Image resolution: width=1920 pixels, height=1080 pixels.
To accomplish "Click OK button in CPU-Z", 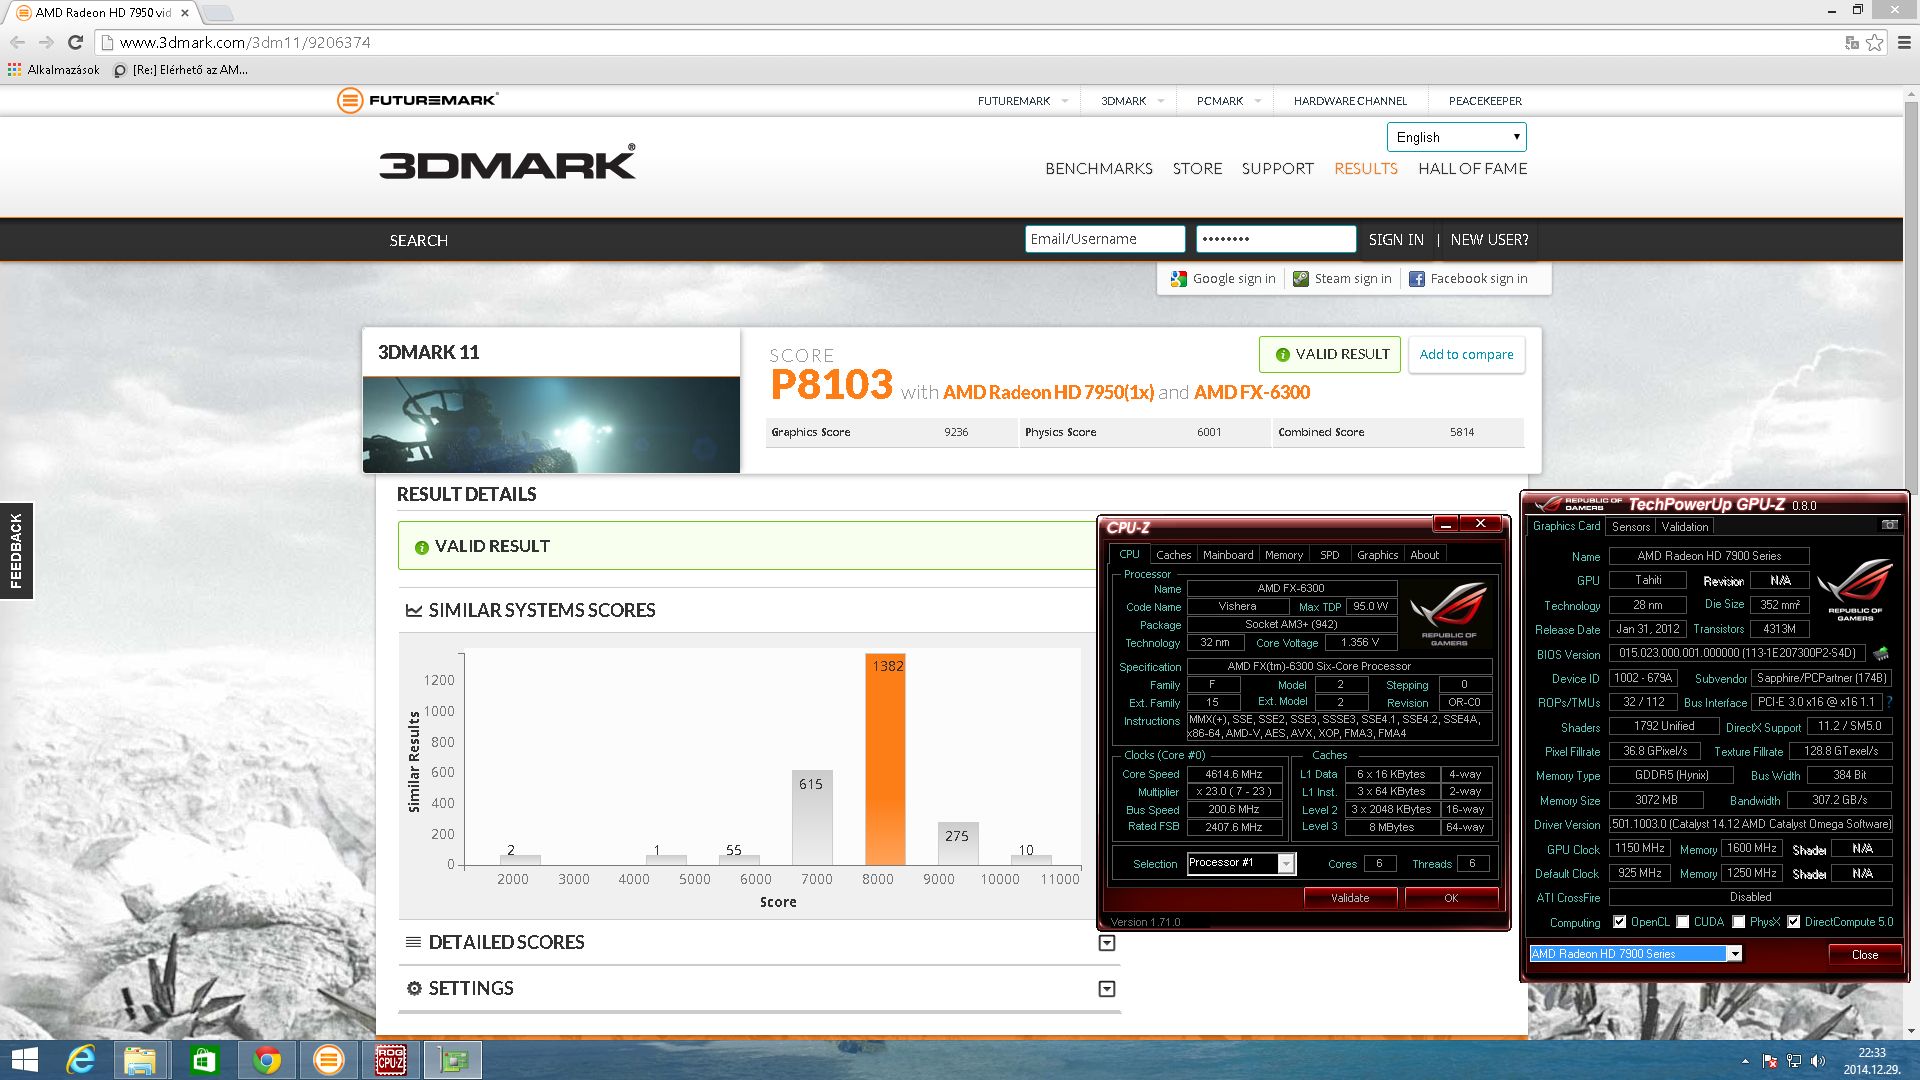I will pyautogui.click(x=1451, y=898).
